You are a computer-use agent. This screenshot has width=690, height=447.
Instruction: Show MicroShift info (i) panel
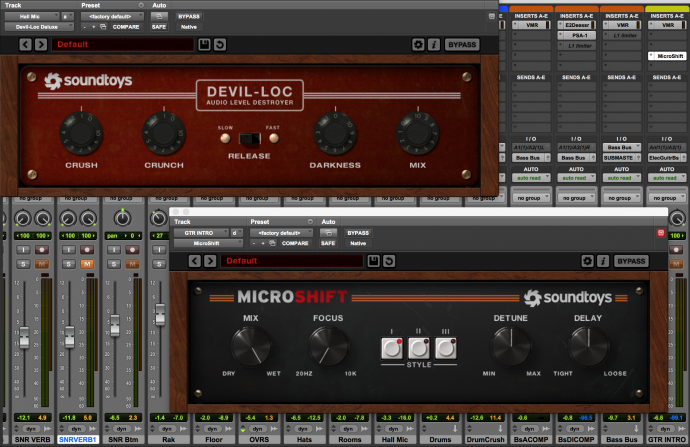(602, 261)
